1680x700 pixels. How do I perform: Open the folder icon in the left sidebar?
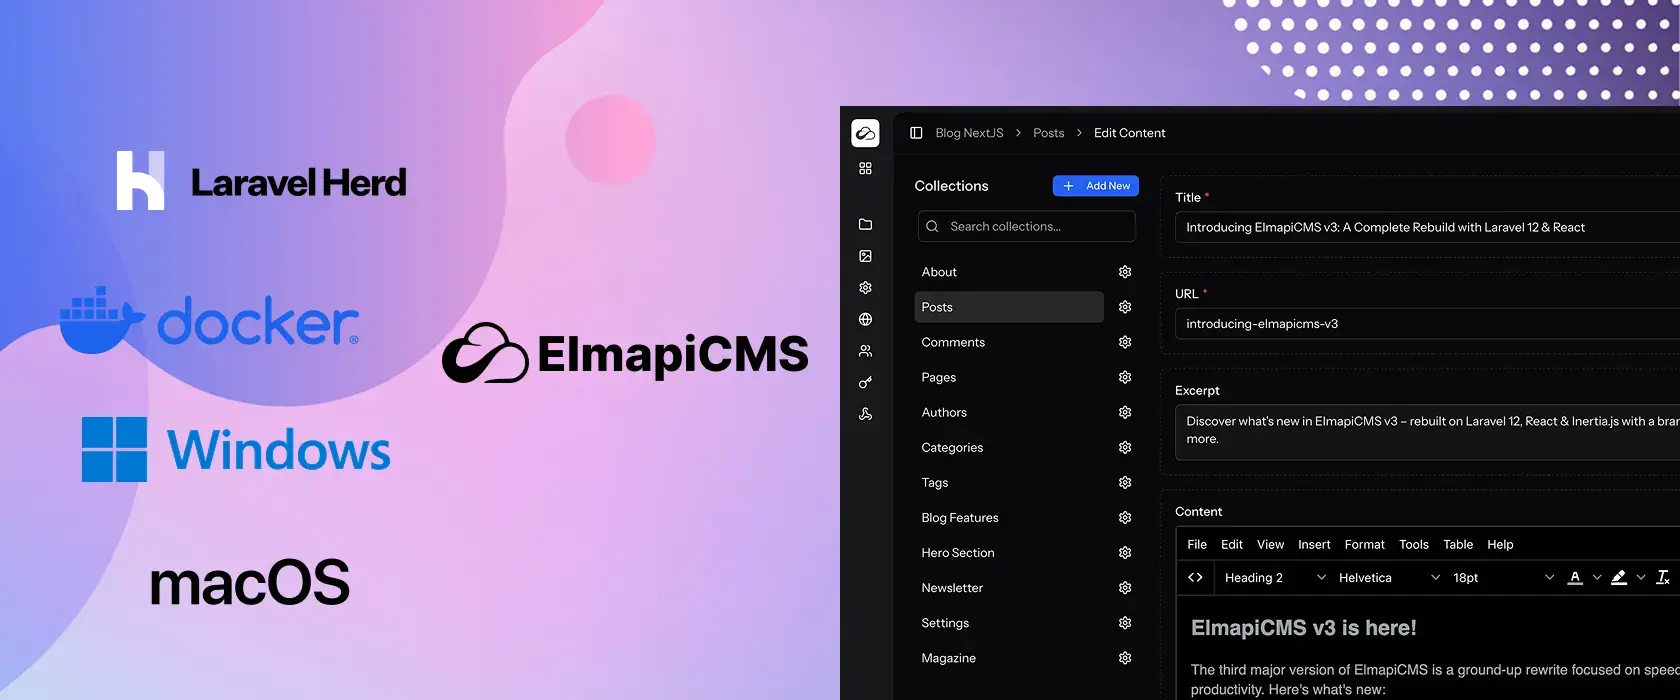coord(865,224)
